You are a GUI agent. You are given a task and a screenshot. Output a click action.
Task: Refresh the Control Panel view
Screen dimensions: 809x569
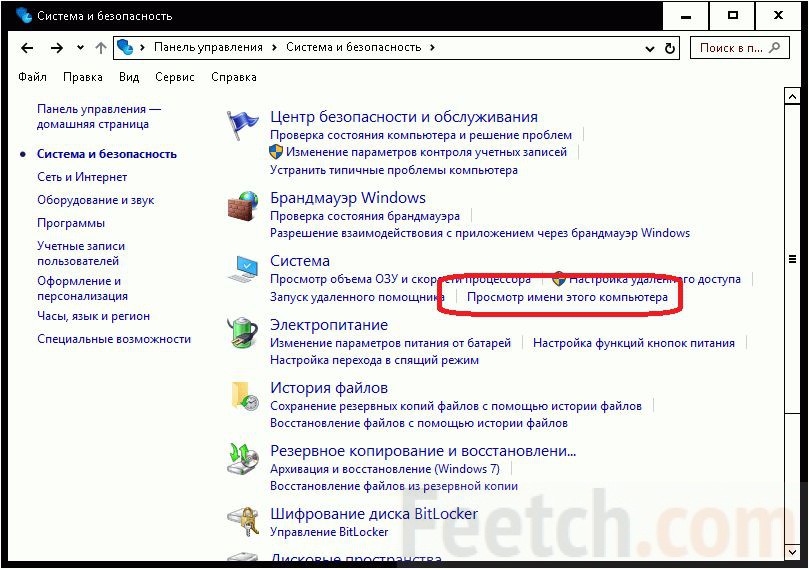pos(670,48)
